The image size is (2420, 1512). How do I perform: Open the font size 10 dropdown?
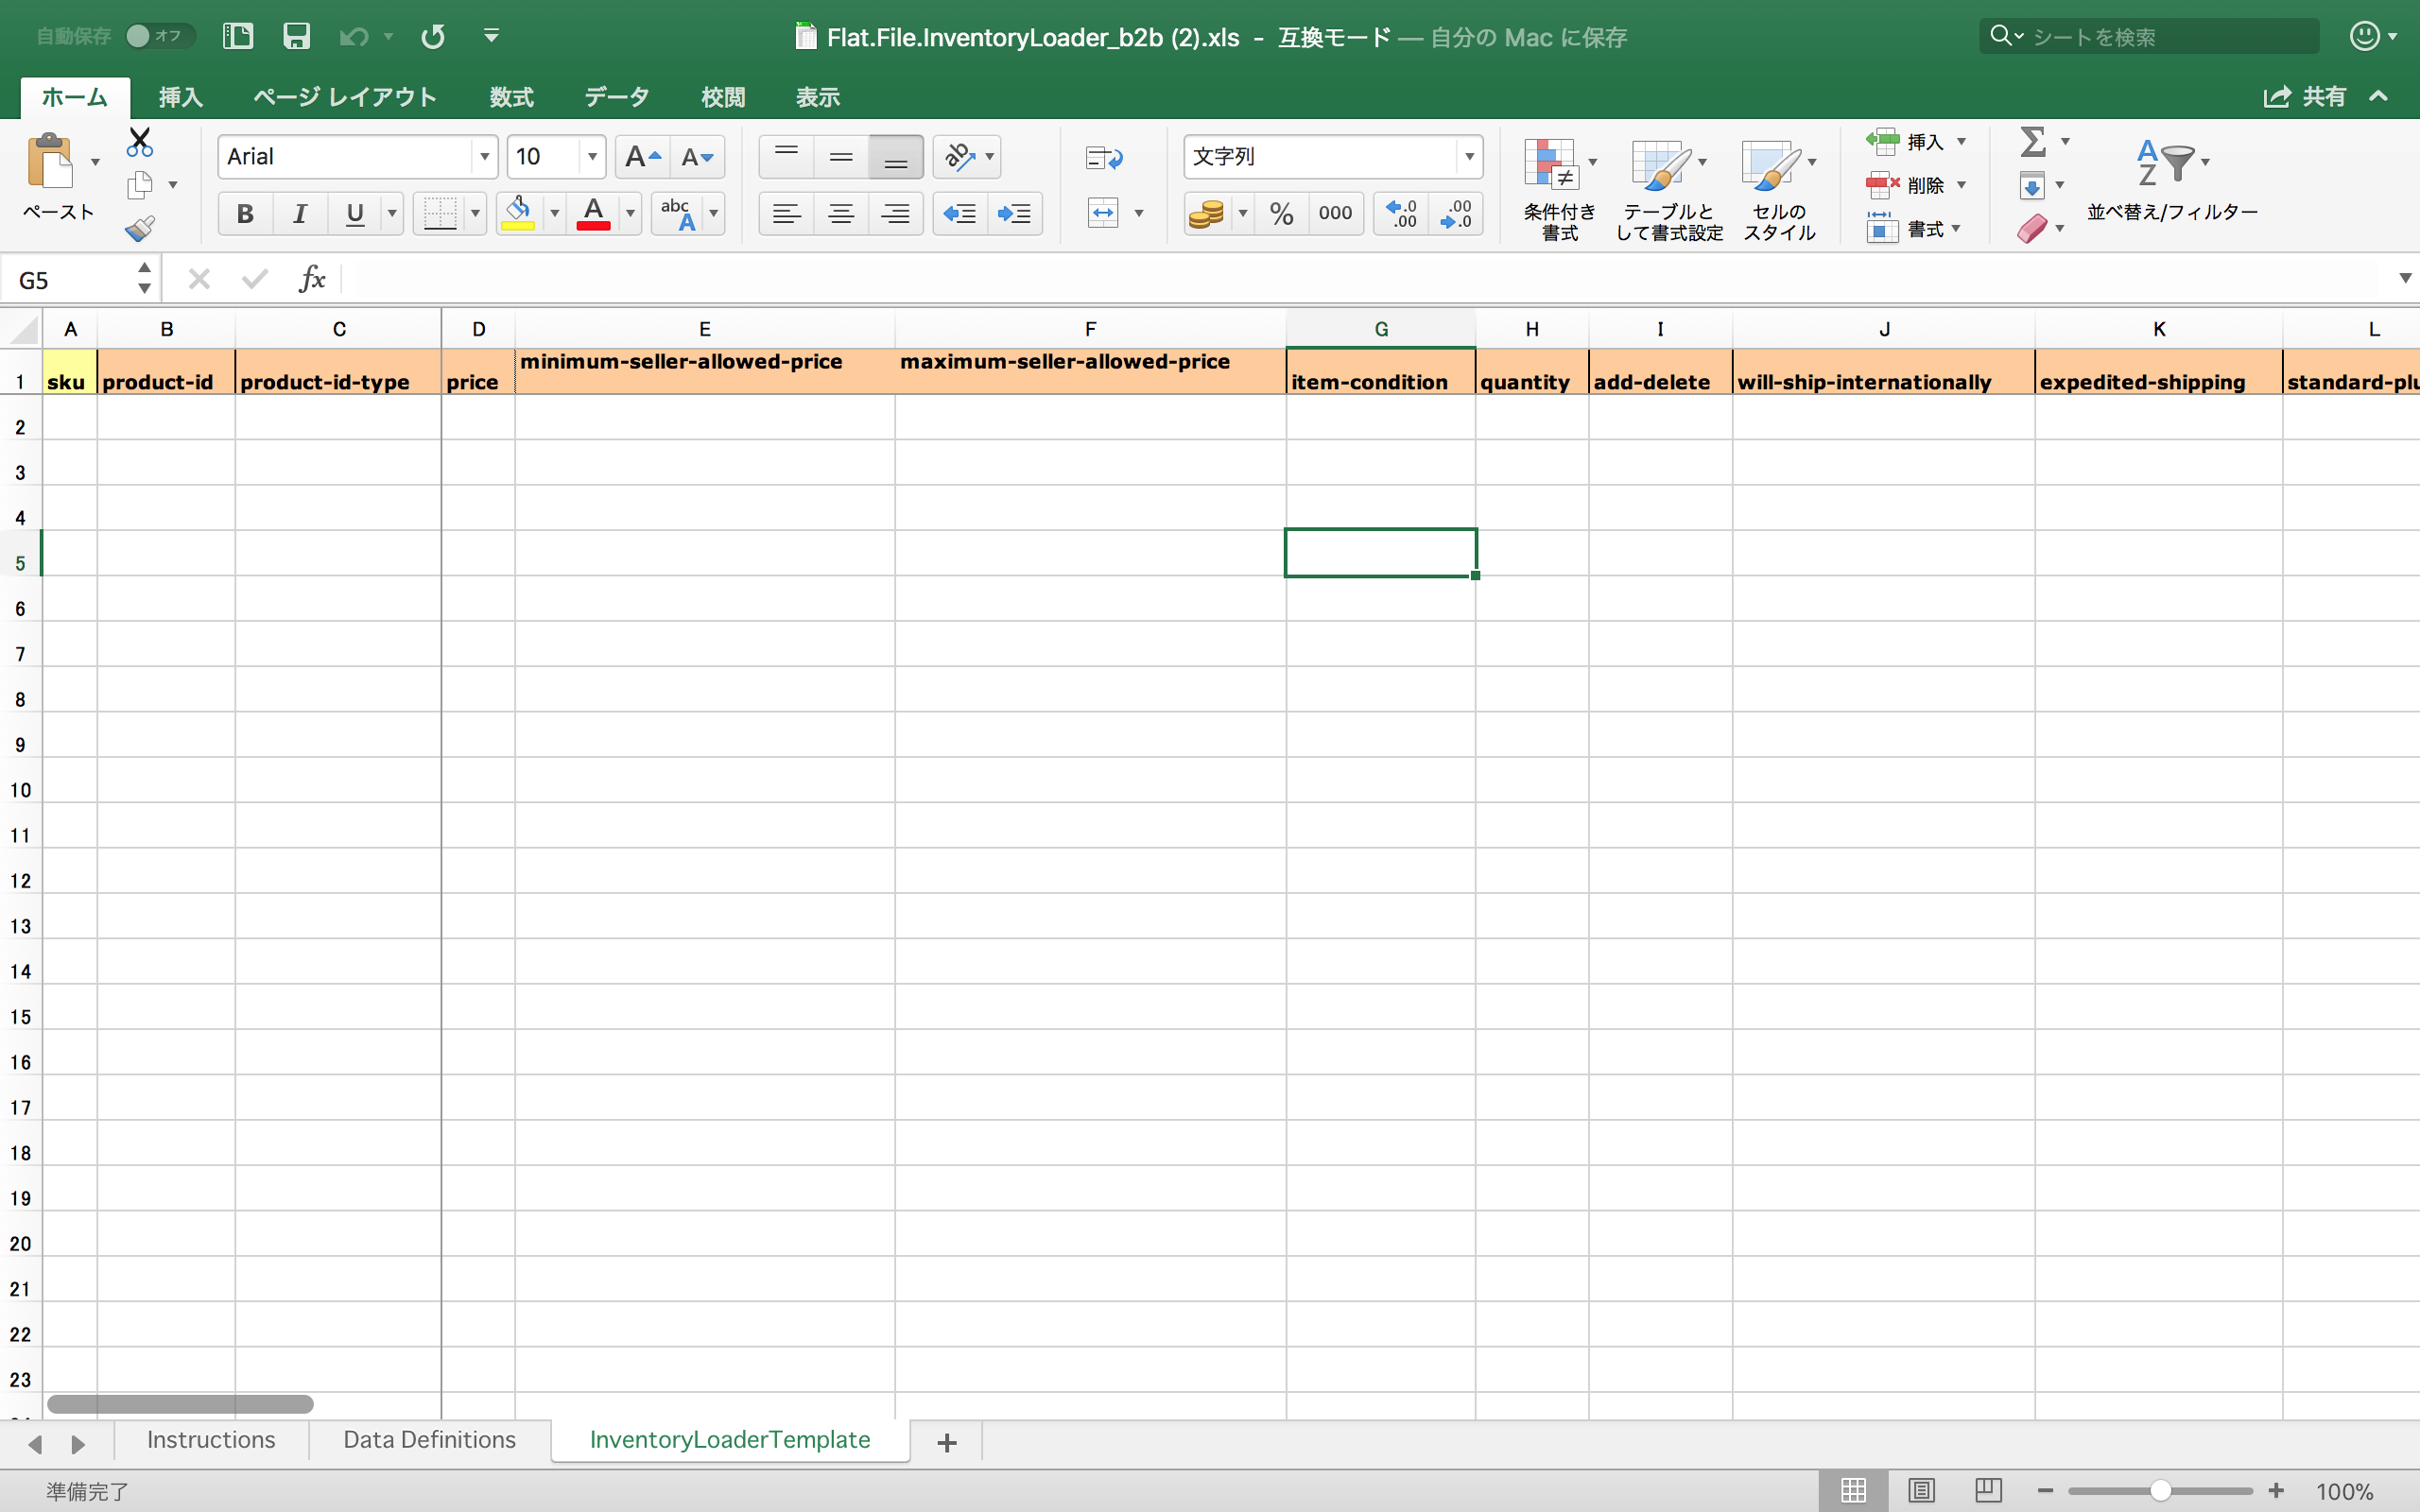592,157
